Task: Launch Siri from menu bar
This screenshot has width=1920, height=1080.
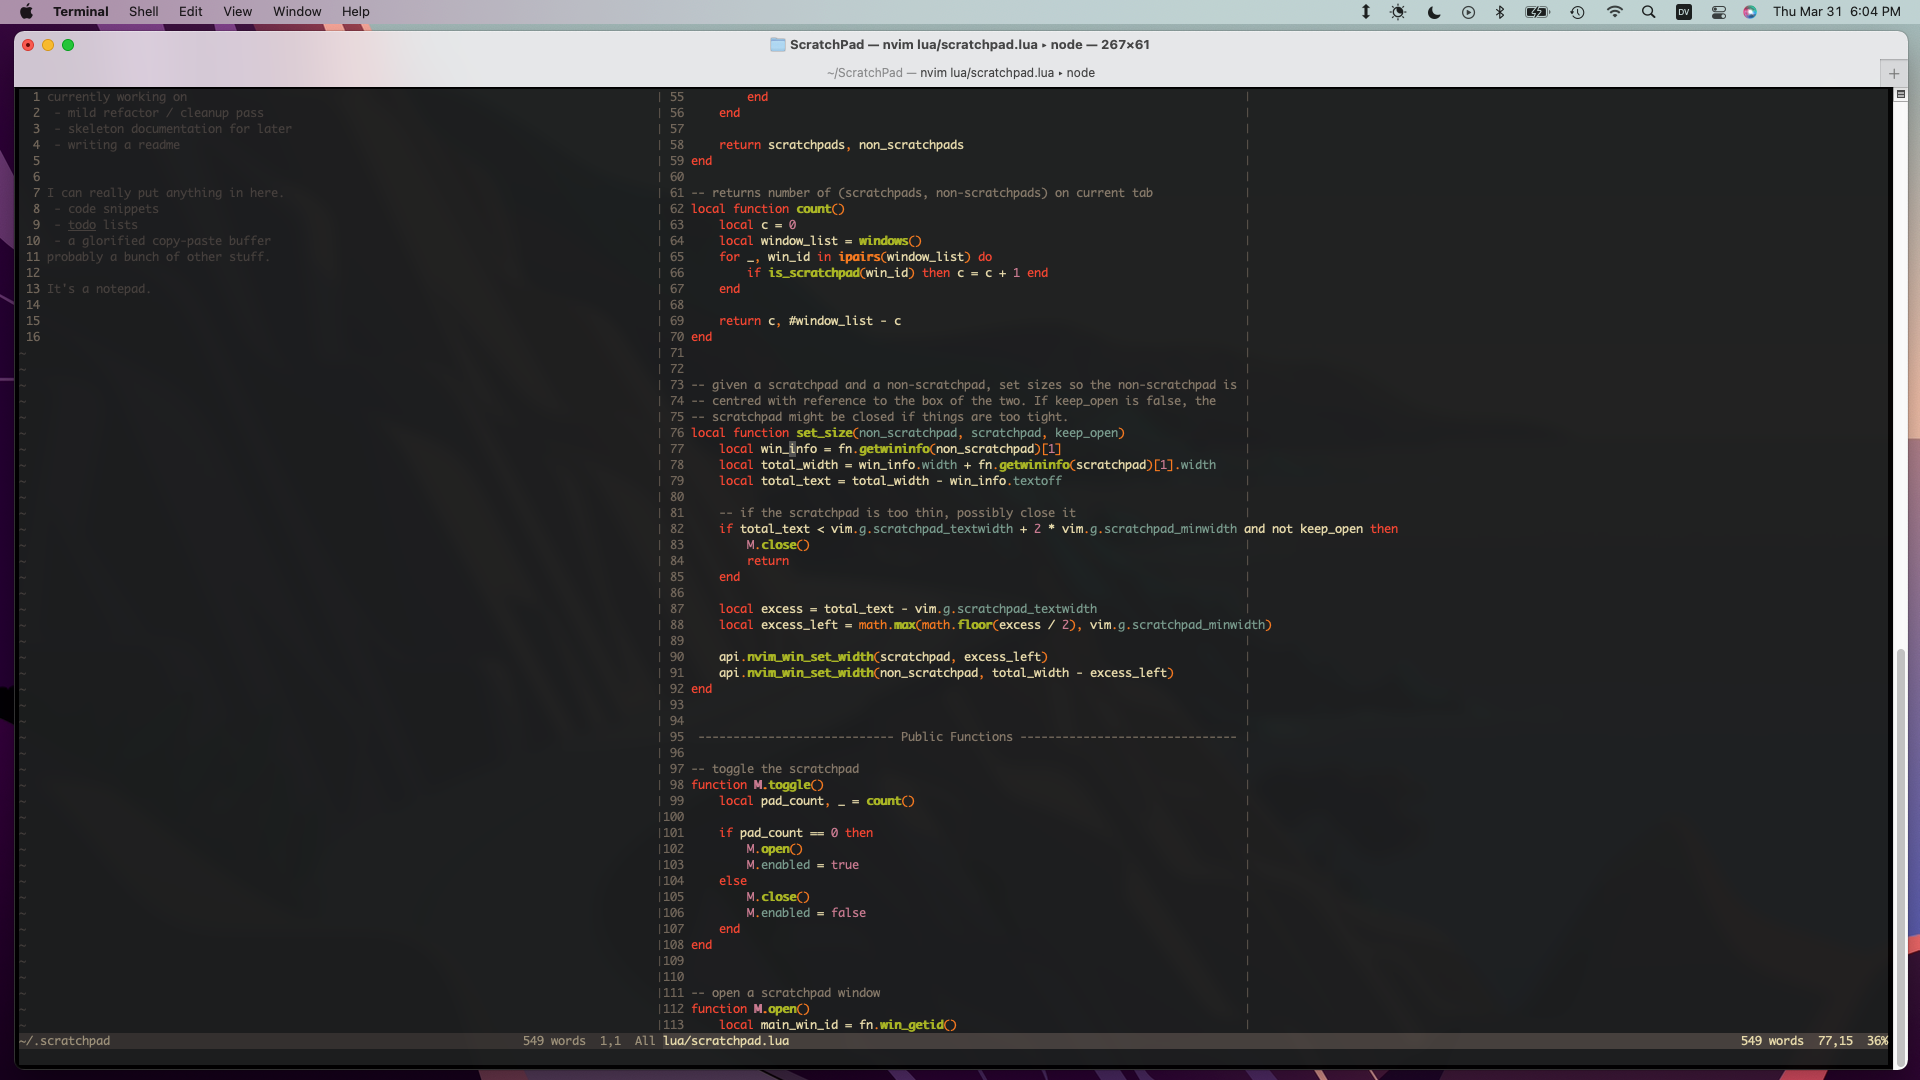Action: (x=1750, y=12)
